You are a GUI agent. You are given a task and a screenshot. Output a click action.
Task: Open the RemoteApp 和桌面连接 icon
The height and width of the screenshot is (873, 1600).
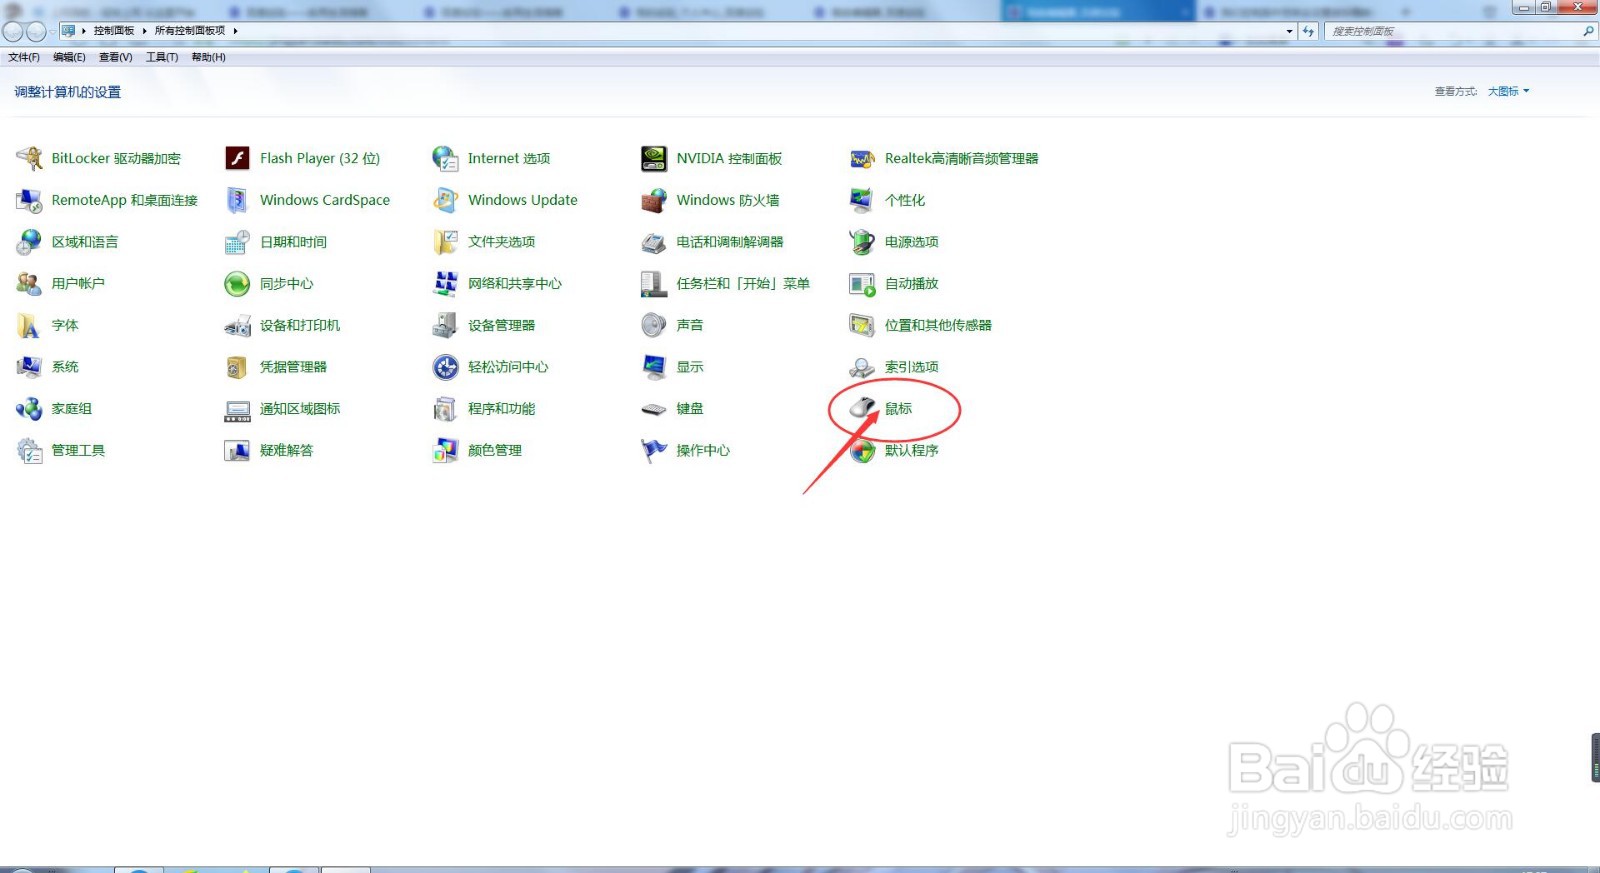tap(29, 200)
